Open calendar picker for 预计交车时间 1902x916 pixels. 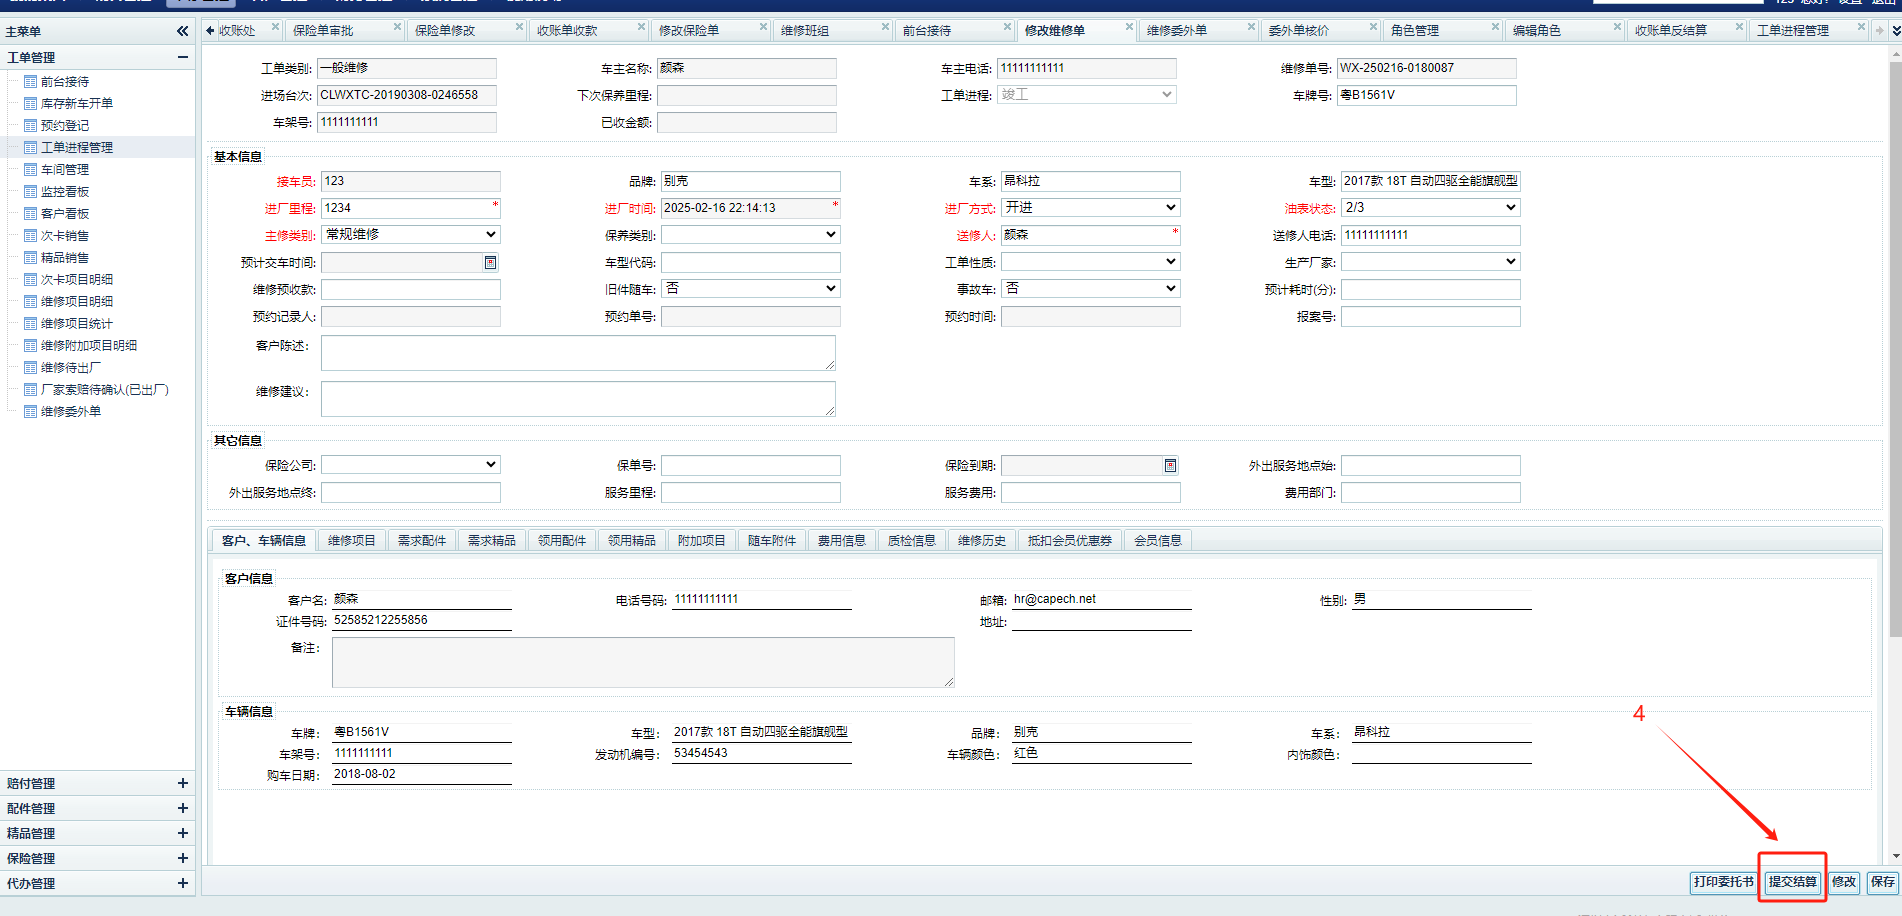[x=490, y=262]
